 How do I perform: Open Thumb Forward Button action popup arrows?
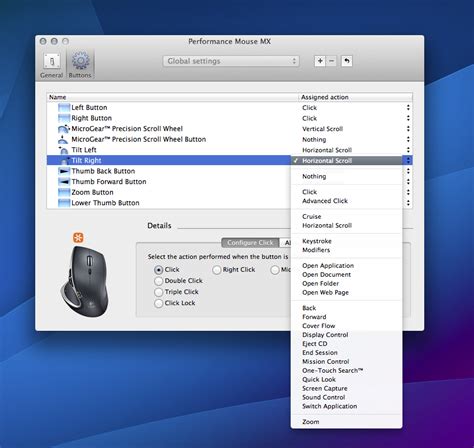pos(408,182)
